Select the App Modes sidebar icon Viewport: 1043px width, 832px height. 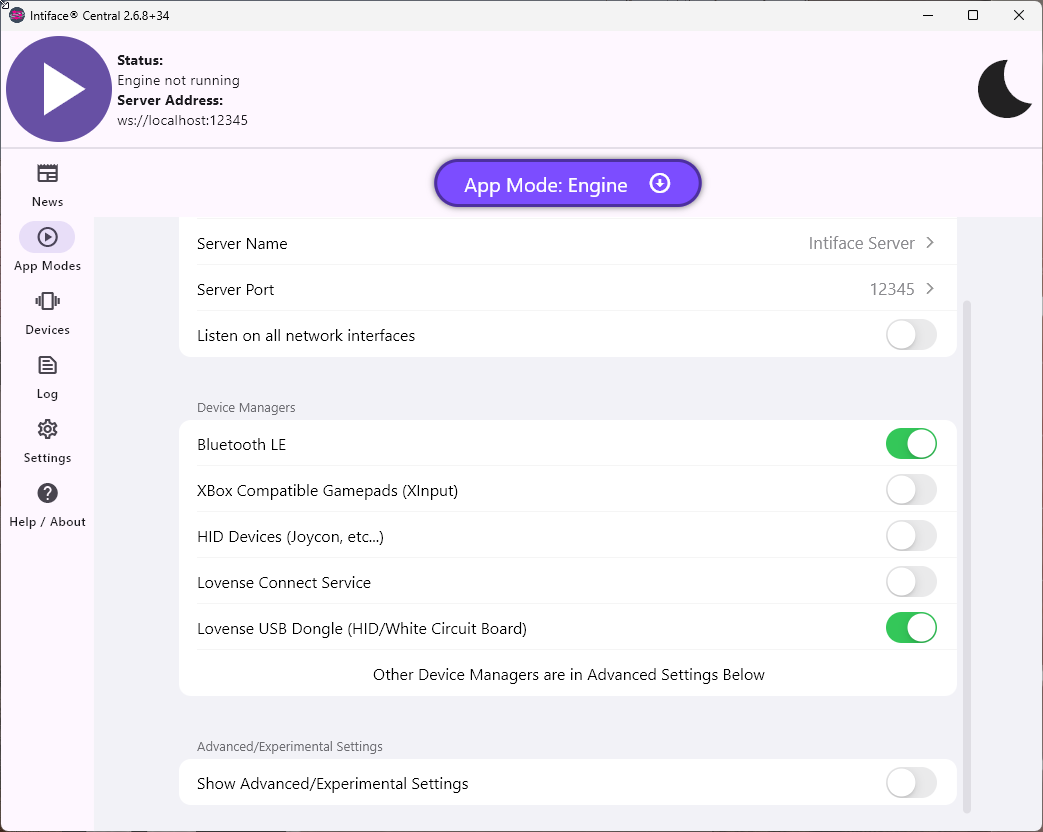click(x=47, y=238)
